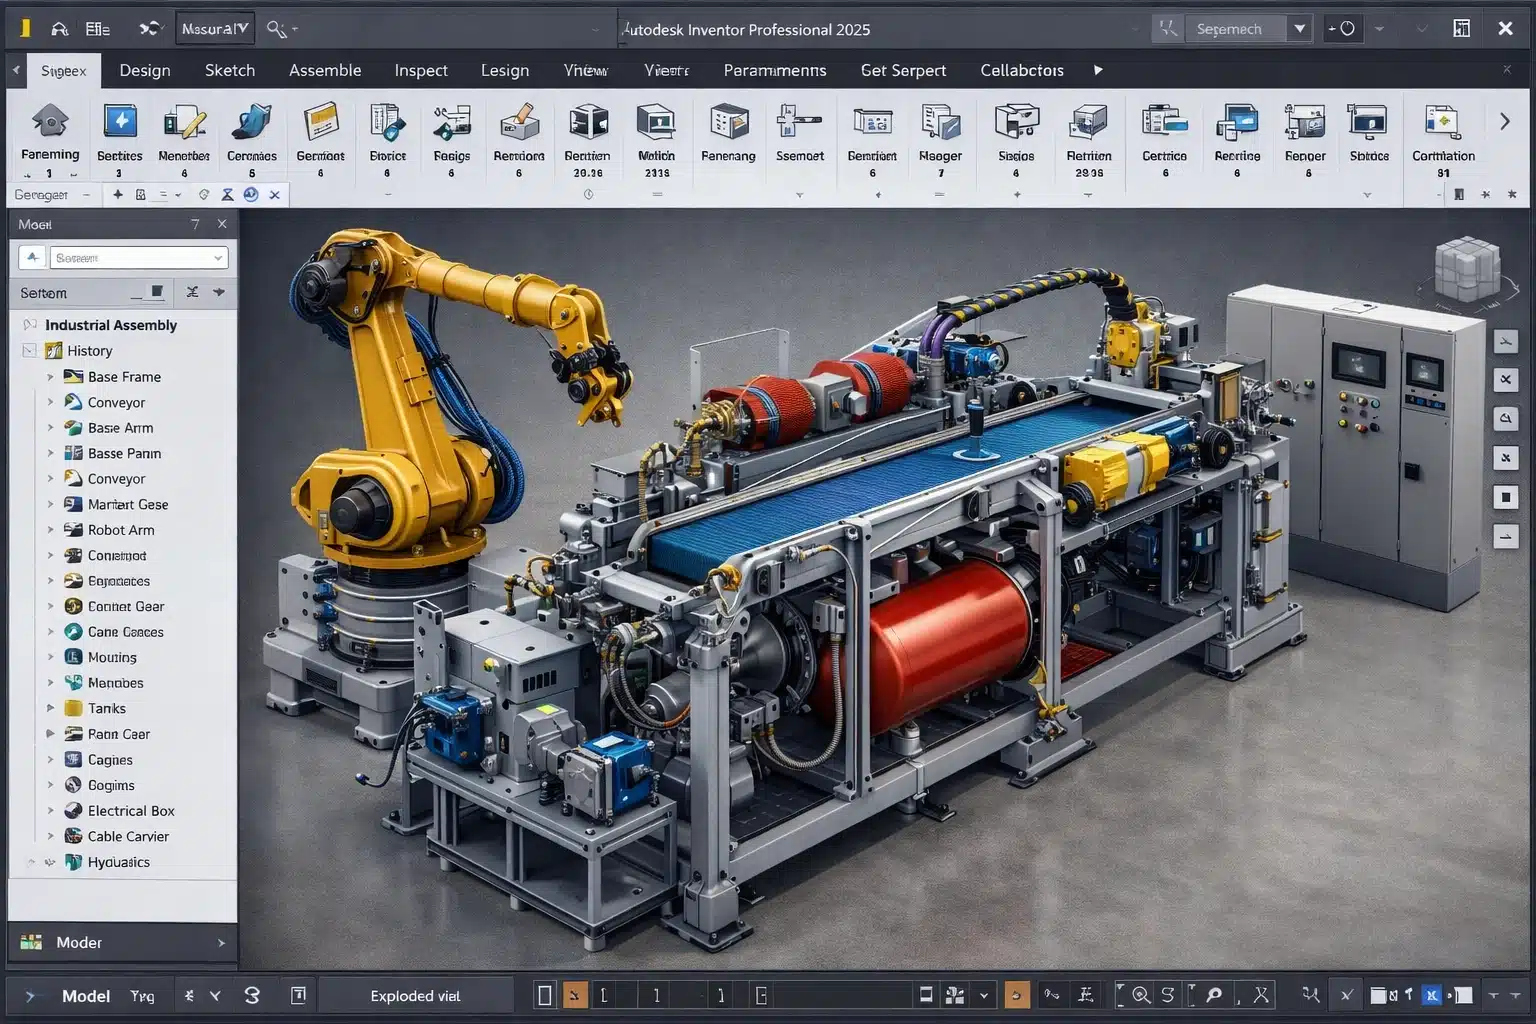Click the Inventor home icon in the title bar
The image size is (1536, 1024).
point(60,28)
